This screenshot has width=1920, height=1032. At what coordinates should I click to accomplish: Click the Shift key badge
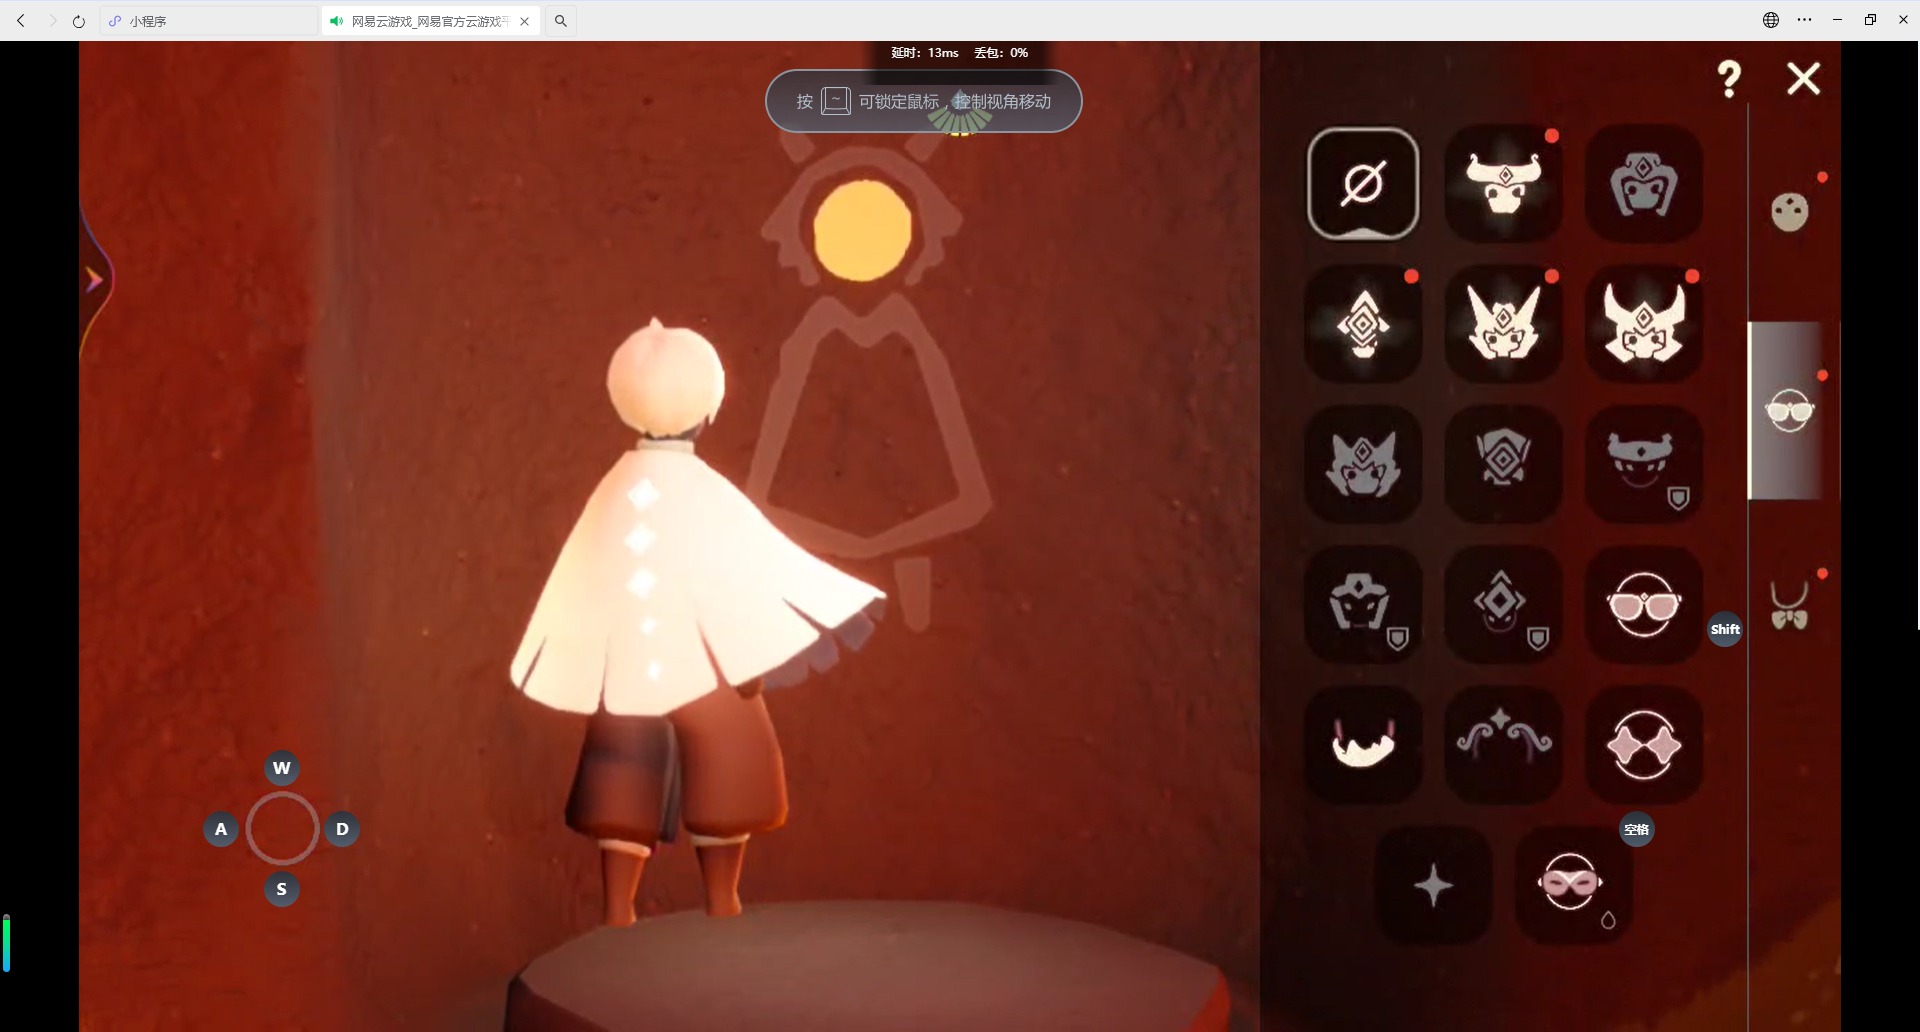1725,629
